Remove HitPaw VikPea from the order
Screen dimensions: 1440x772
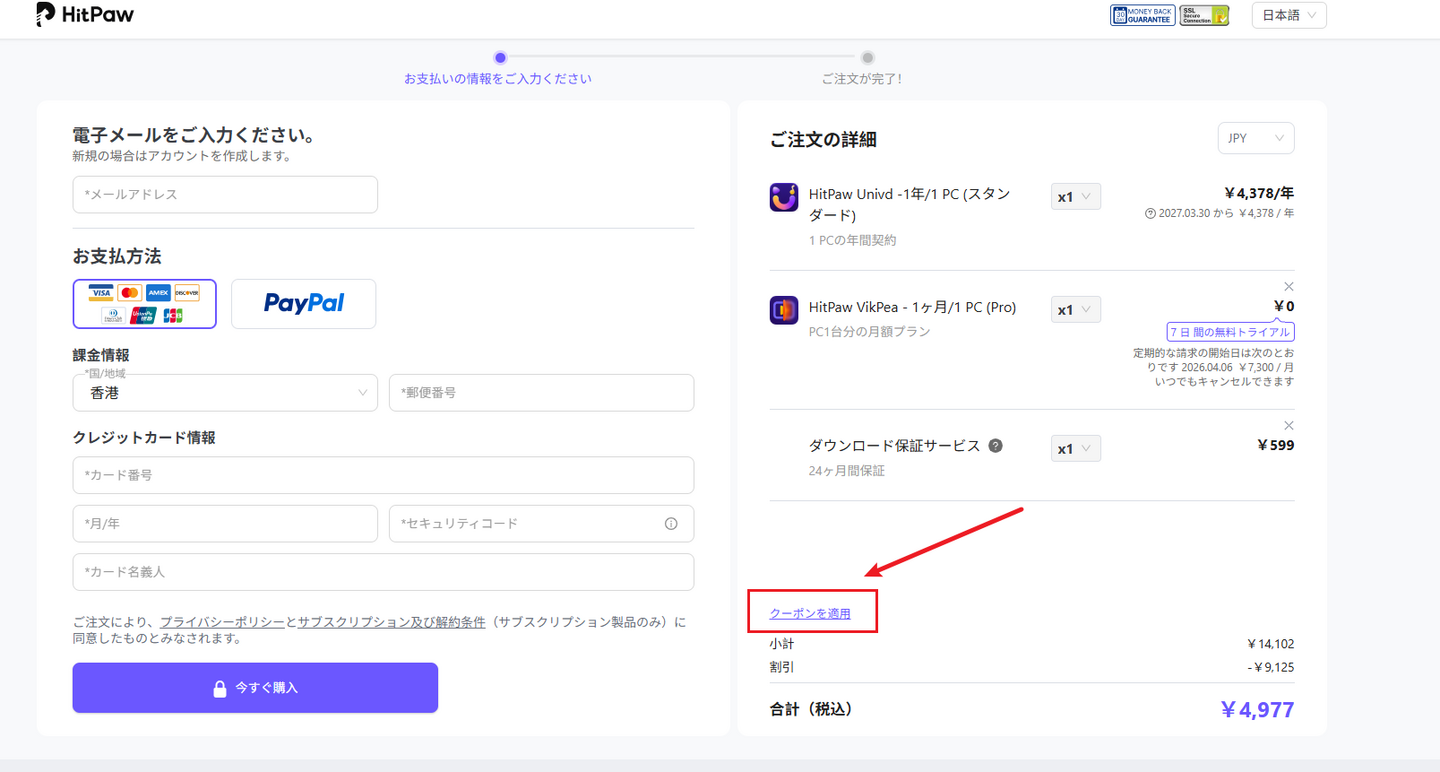[x=1288, y=286]
